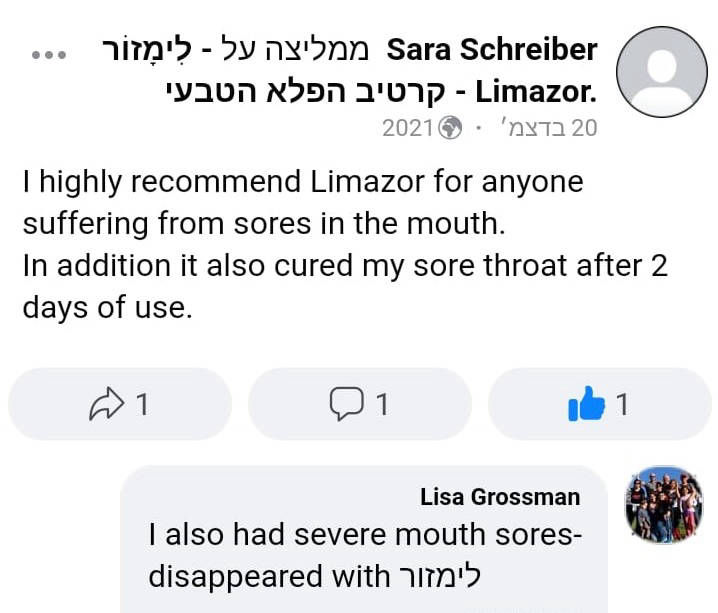This screenshot has width=718, height=613.
Task: Click the year 2021 beside the globe
Action: click(408, 128)
